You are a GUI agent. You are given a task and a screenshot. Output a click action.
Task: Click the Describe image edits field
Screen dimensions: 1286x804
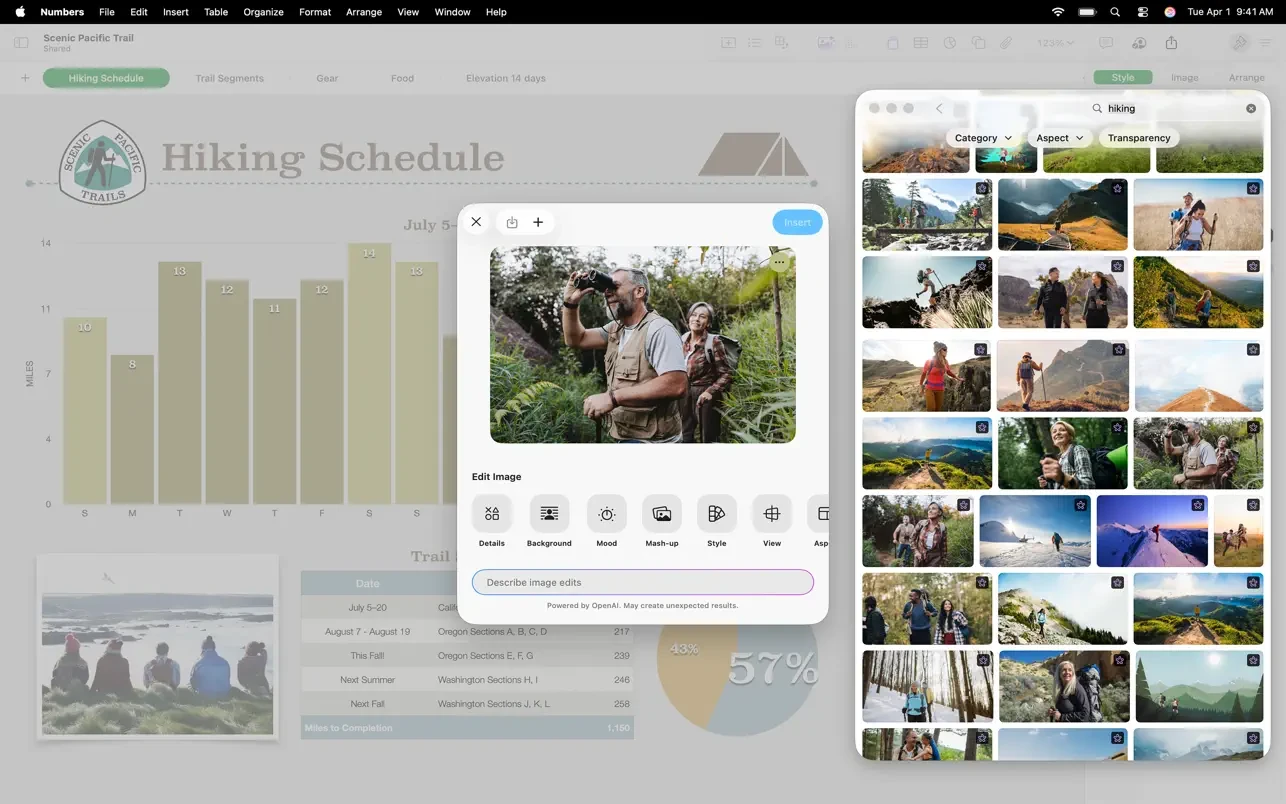[642, 582]
